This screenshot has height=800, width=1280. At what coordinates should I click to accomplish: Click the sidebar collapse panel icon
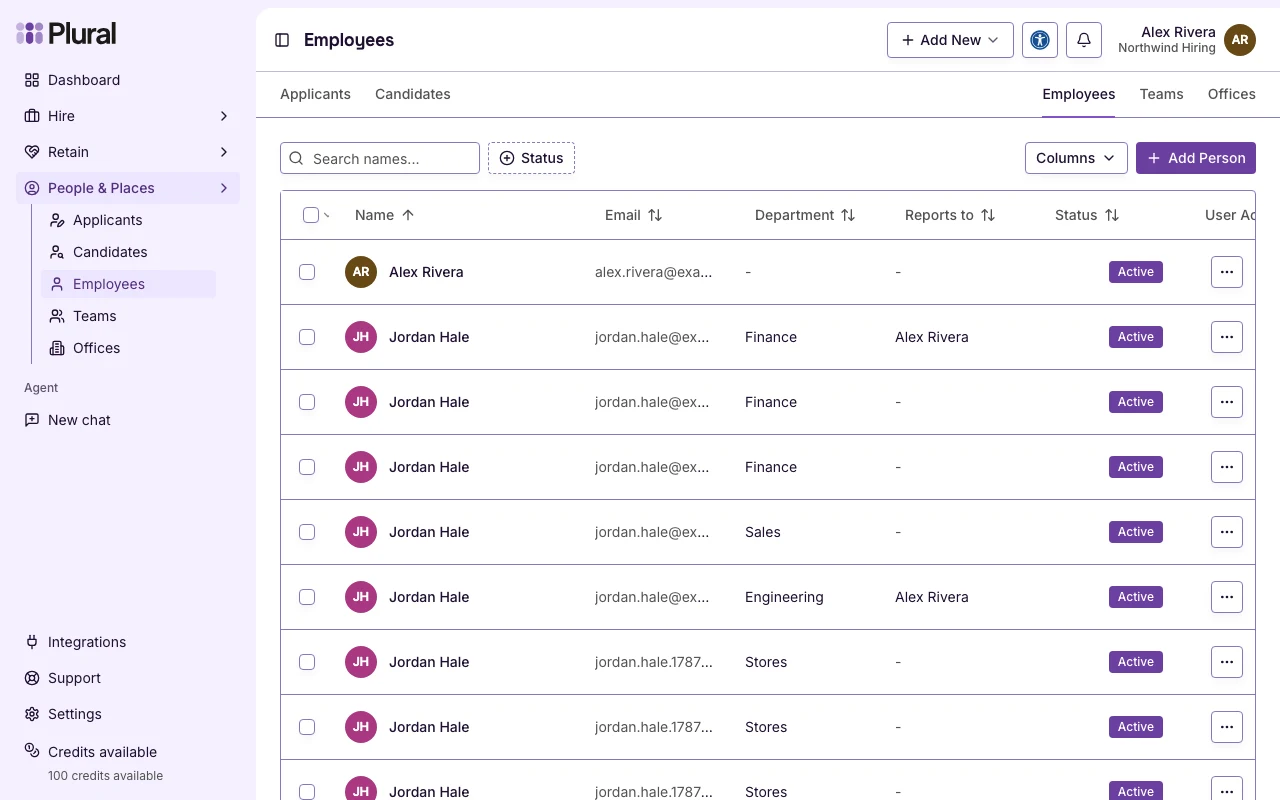[282, 40]
